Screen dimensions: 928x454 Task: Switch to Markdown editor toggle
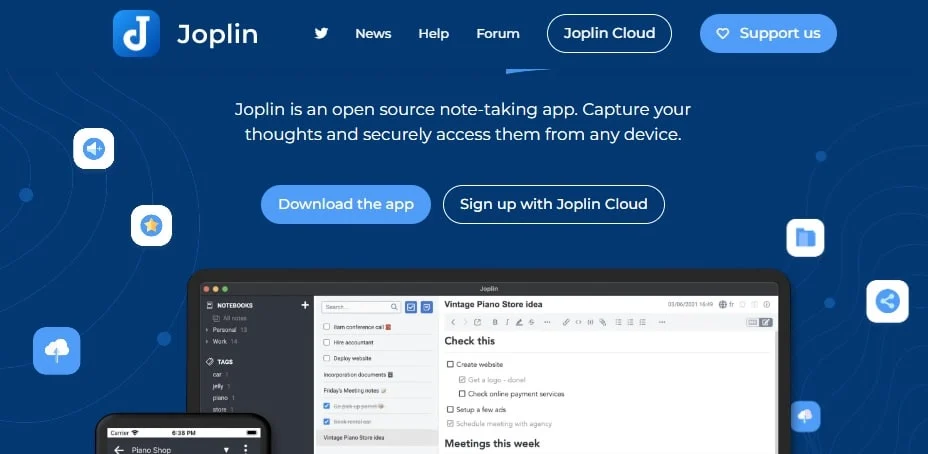[753, 322]
